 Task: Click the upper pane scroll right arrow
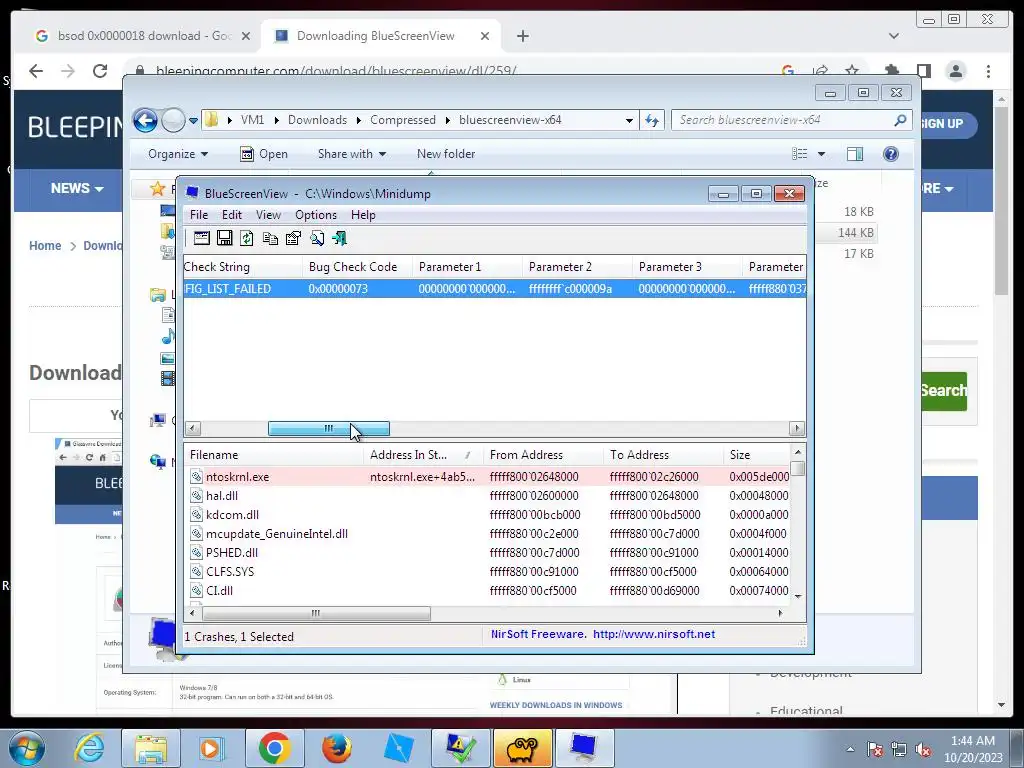pyautogui.click(x=797, y=428)
